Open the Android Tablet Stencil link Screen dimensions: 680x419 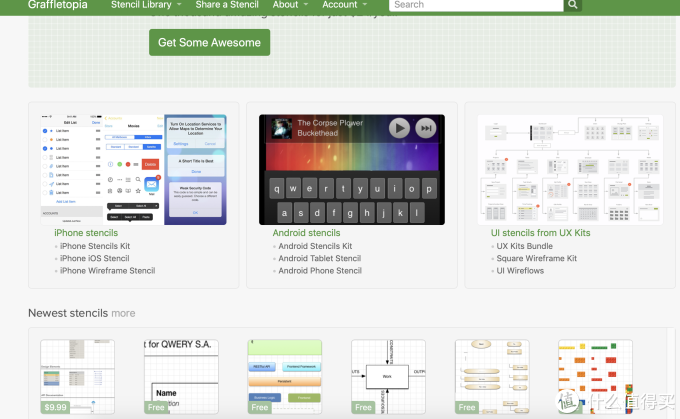click(319, 258)
